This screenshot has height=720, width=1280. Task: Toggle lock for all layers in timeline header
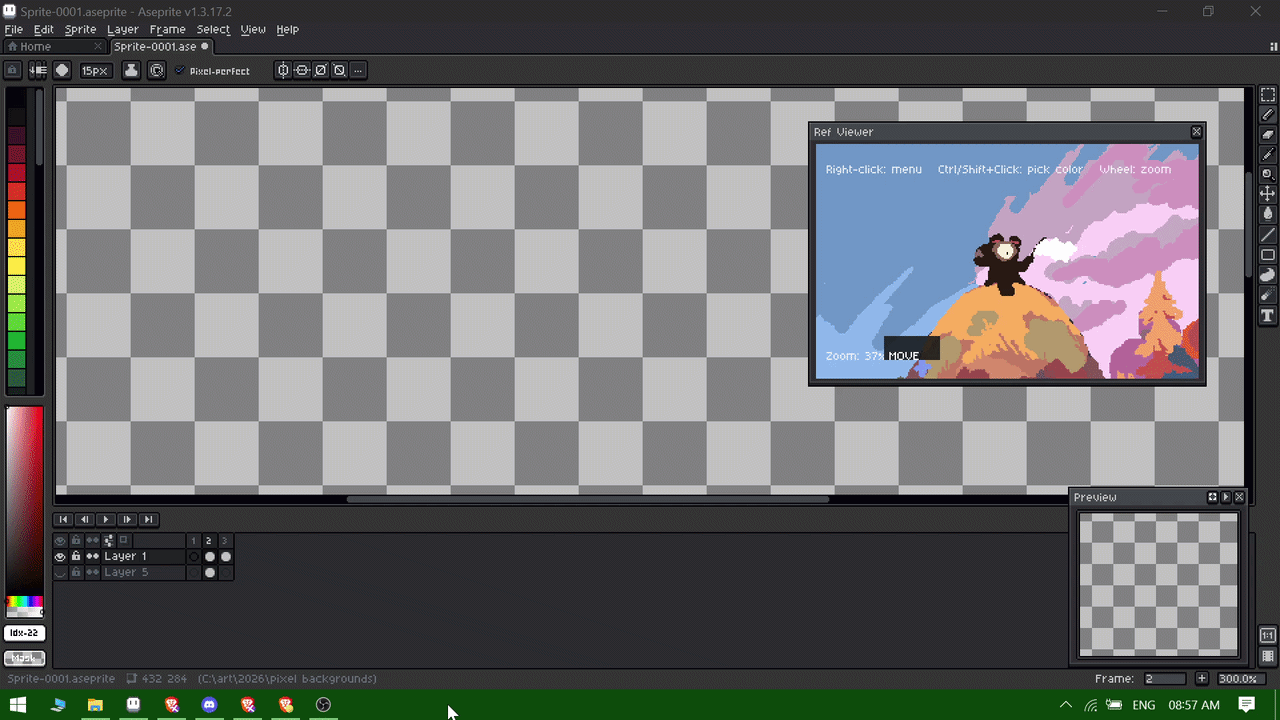[x=76, y=540]
